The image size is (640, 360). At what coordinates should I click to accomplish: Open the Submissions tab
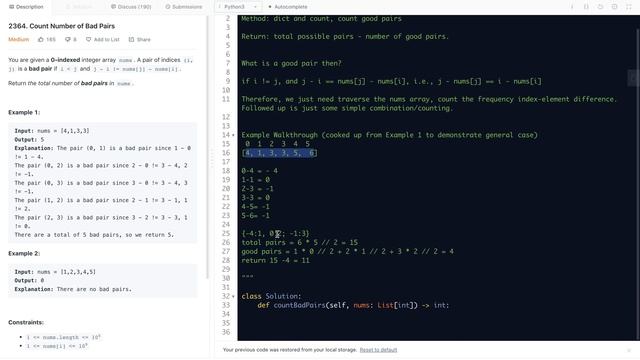(184, 7)
